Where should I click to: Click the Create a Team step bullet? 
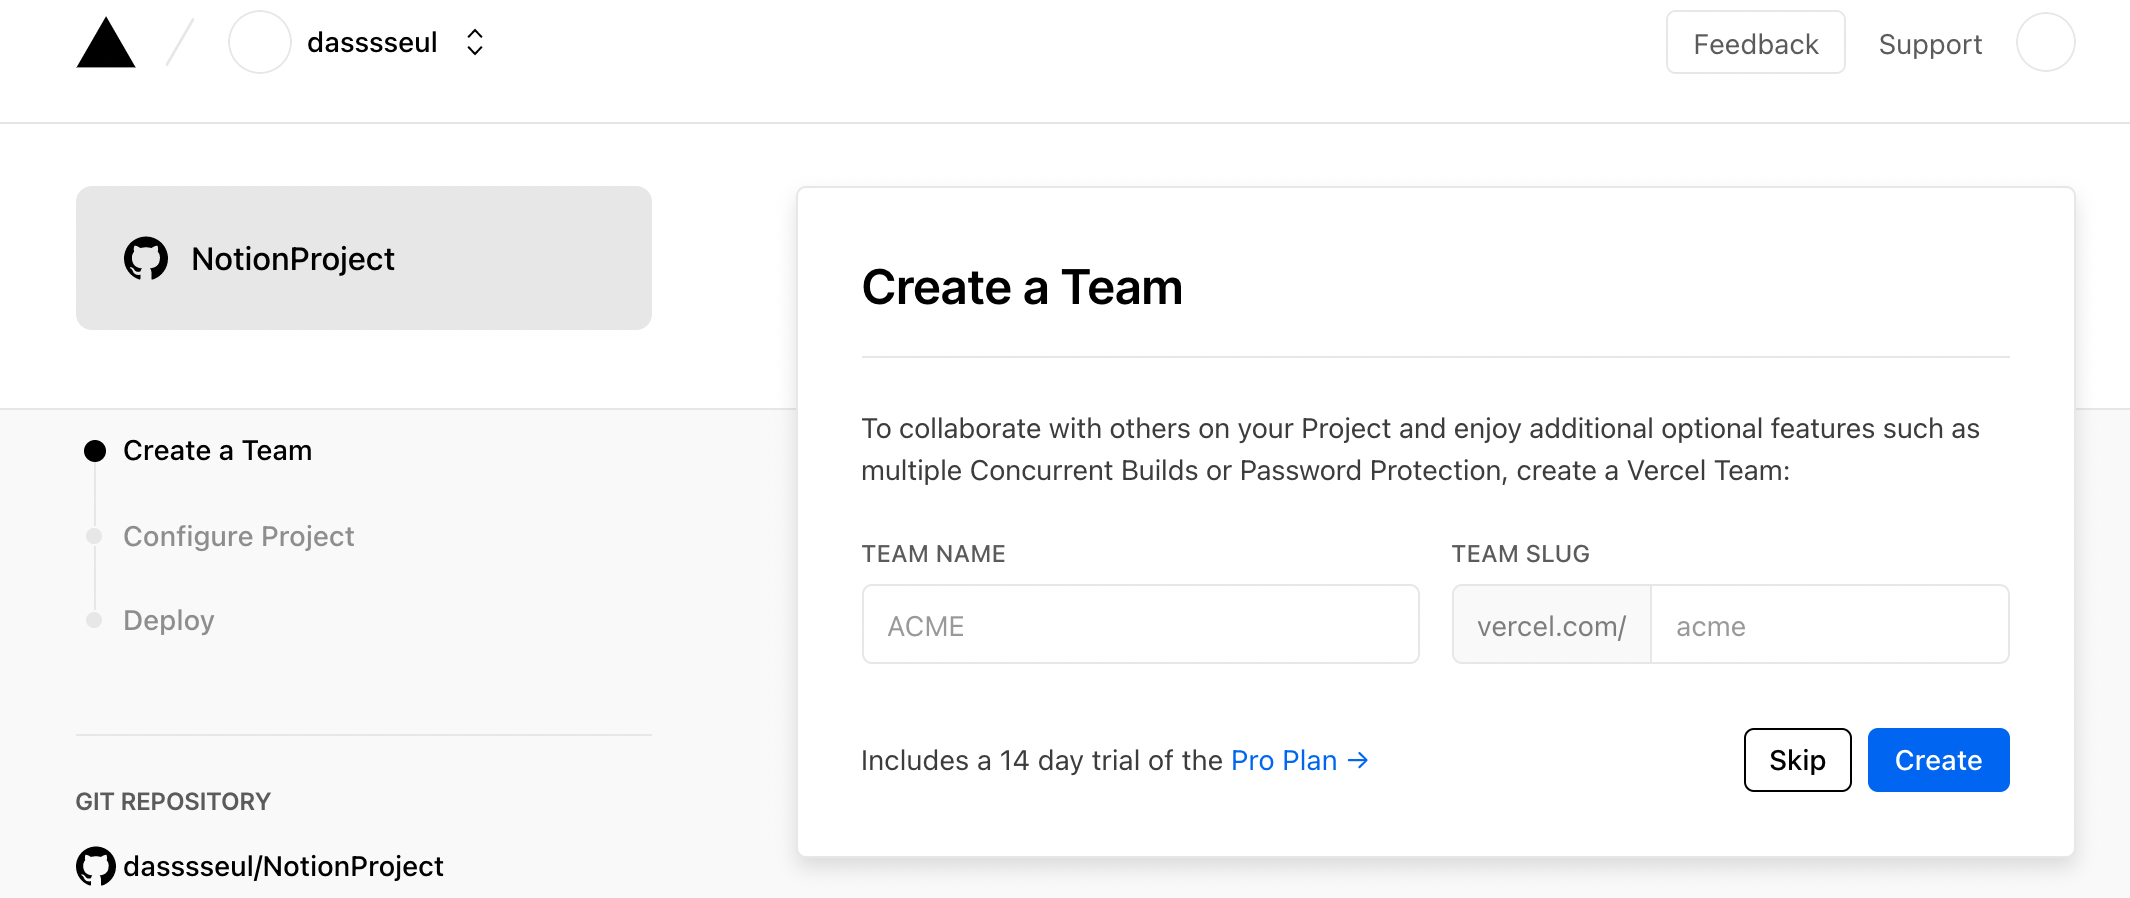tap(95, 451)
